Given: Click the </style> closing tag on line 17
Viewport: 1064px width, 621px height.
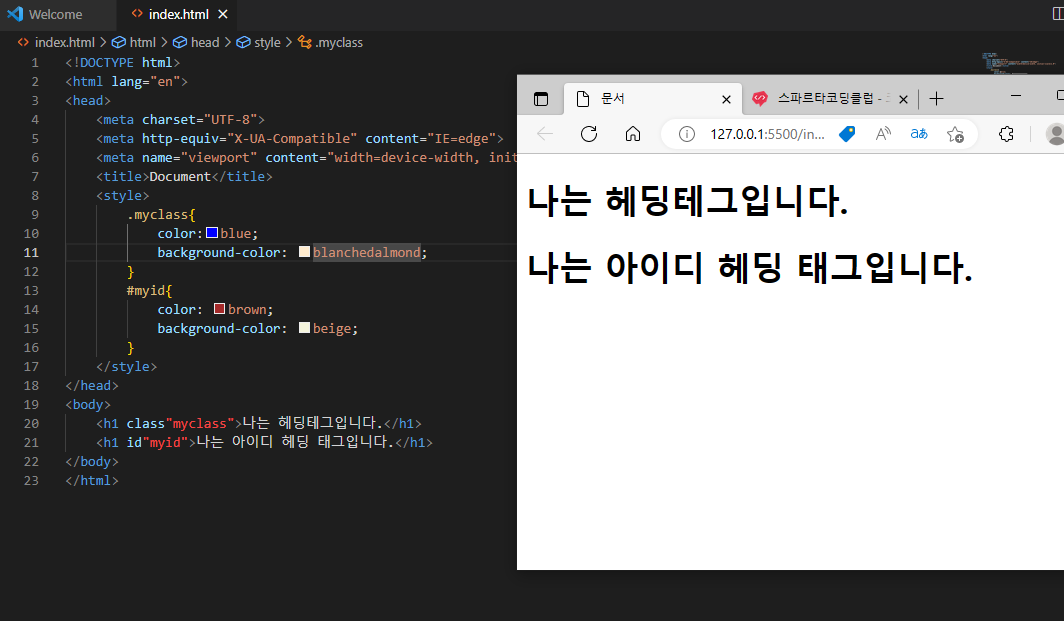Looking at the screenshot, I should click(126, 366).
